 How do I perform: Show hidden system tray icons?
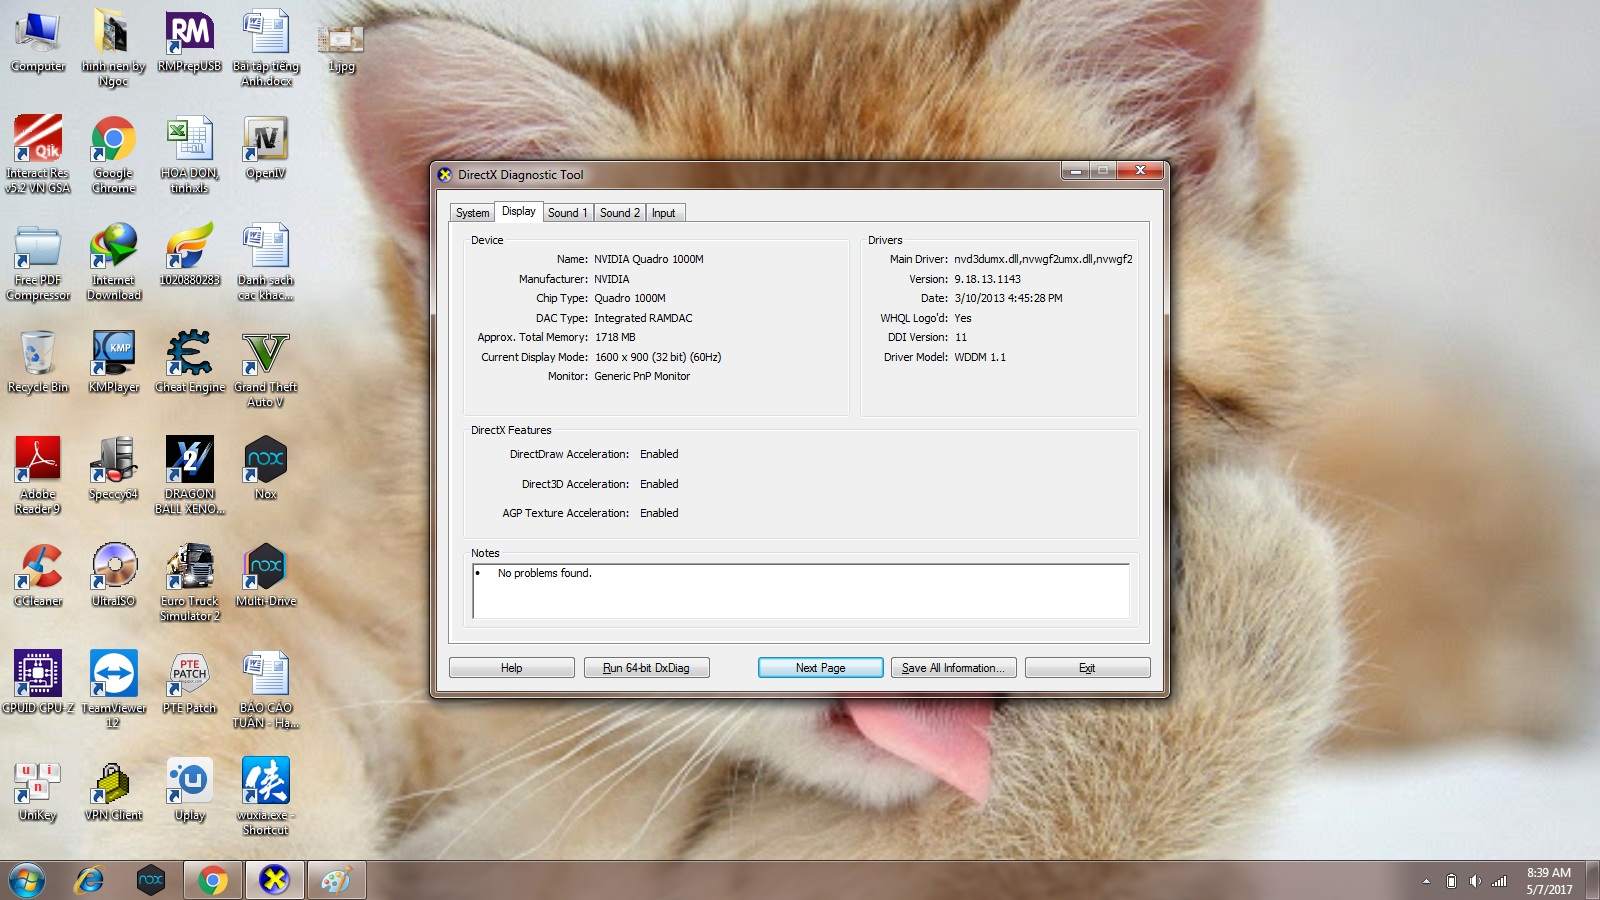click(1426, 881)
